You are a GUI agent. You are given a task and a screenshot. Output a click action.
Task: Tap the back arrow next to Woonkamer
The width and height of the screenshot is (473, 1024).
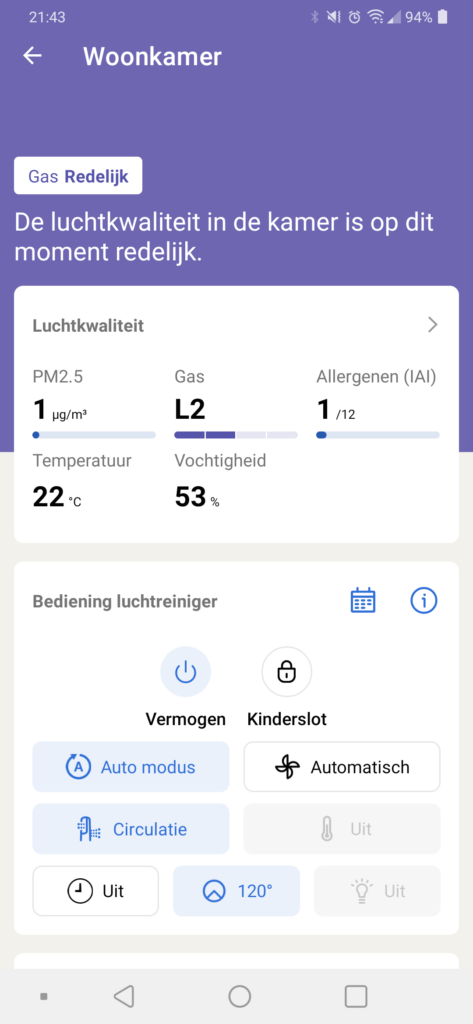coord(32,56)
